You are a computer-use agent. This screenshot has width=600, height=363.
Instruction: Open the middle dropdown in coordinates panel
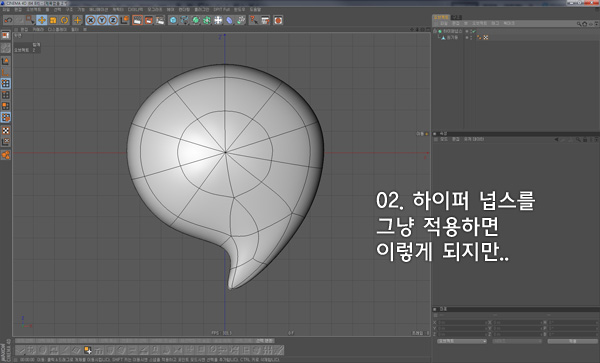click(517, 341)
